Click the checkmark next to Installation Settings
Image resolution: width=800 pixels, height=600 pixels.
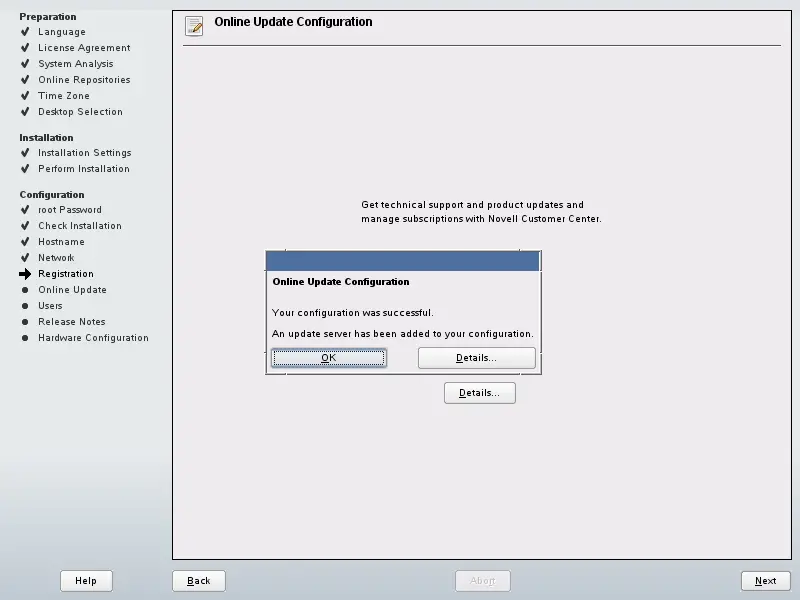tap(25, 153)
